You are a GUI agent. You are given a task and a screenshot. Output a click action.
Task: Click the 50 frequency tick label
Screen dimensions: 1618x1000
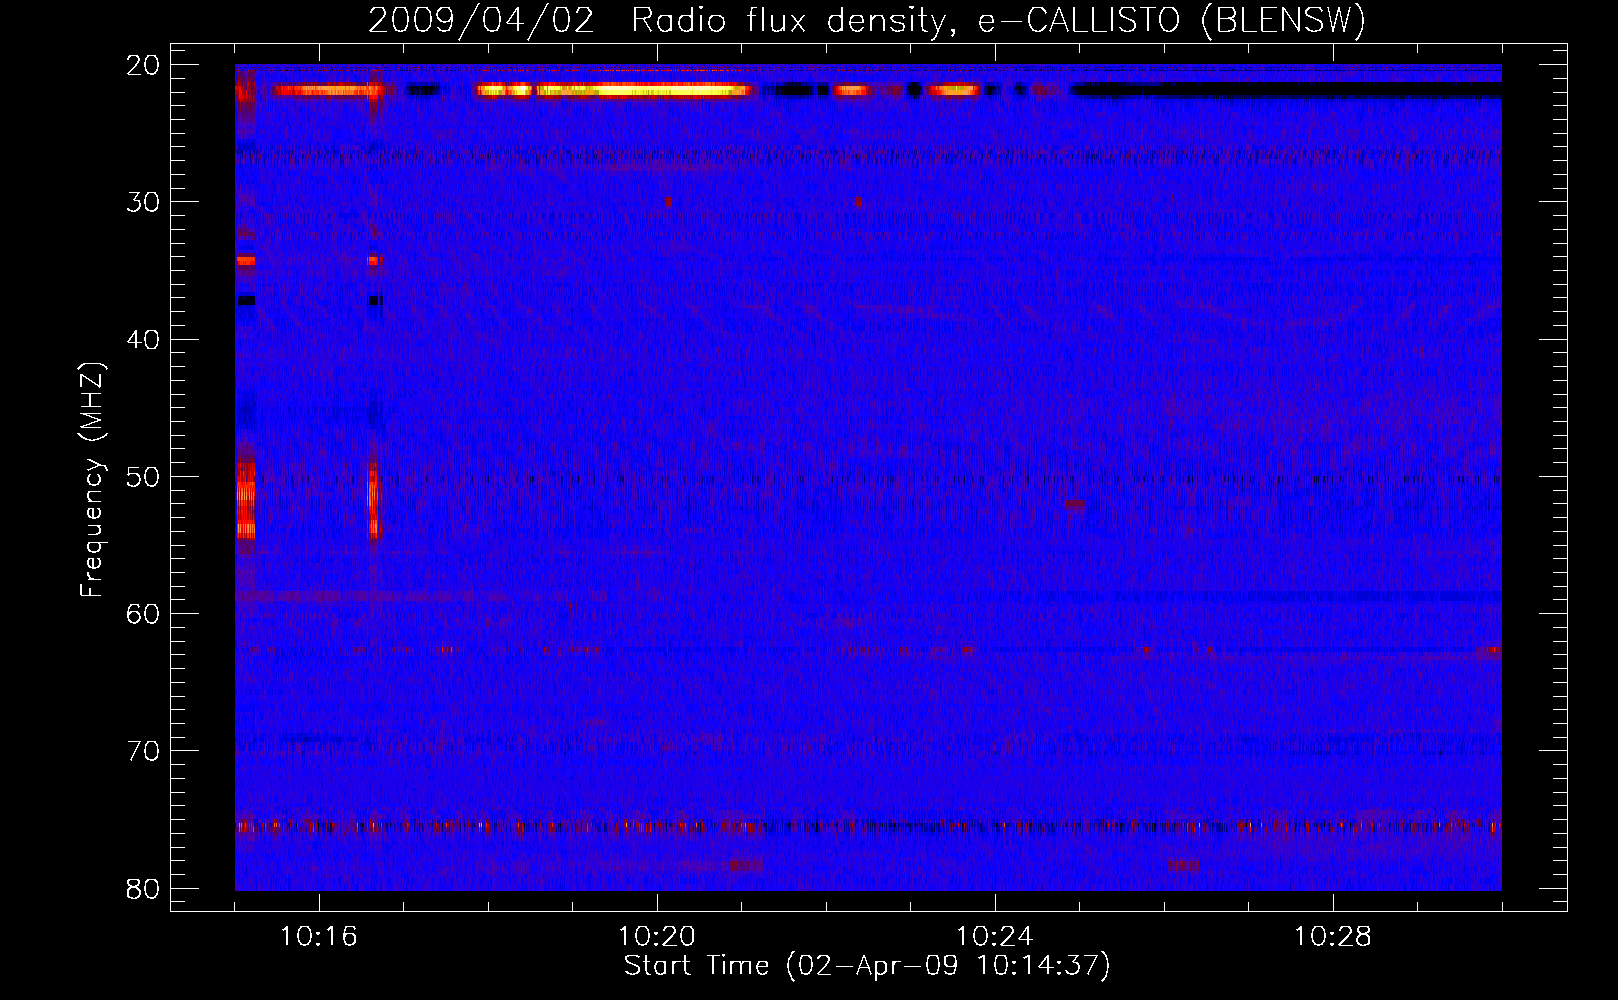(144, 477)
